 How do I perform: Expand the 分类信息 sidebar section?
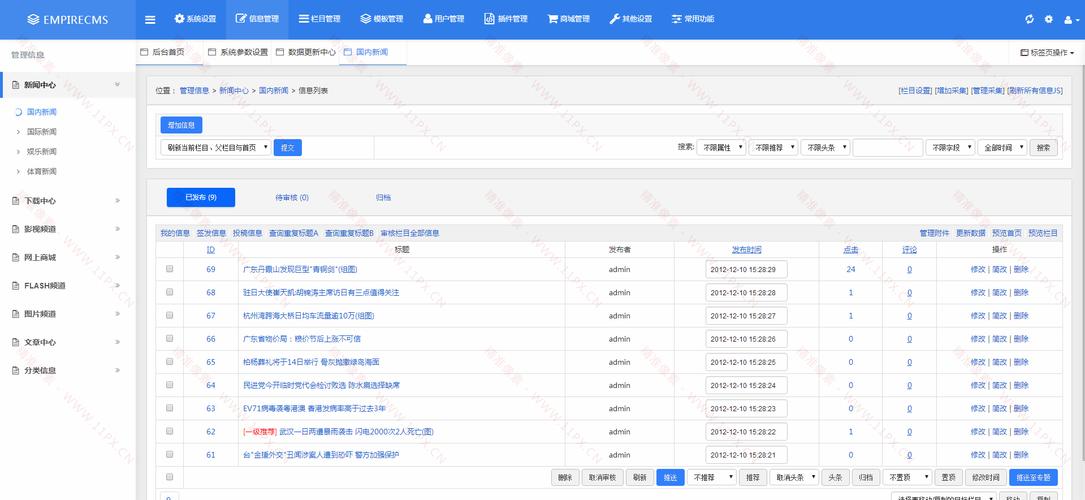[x=68, y=371]
